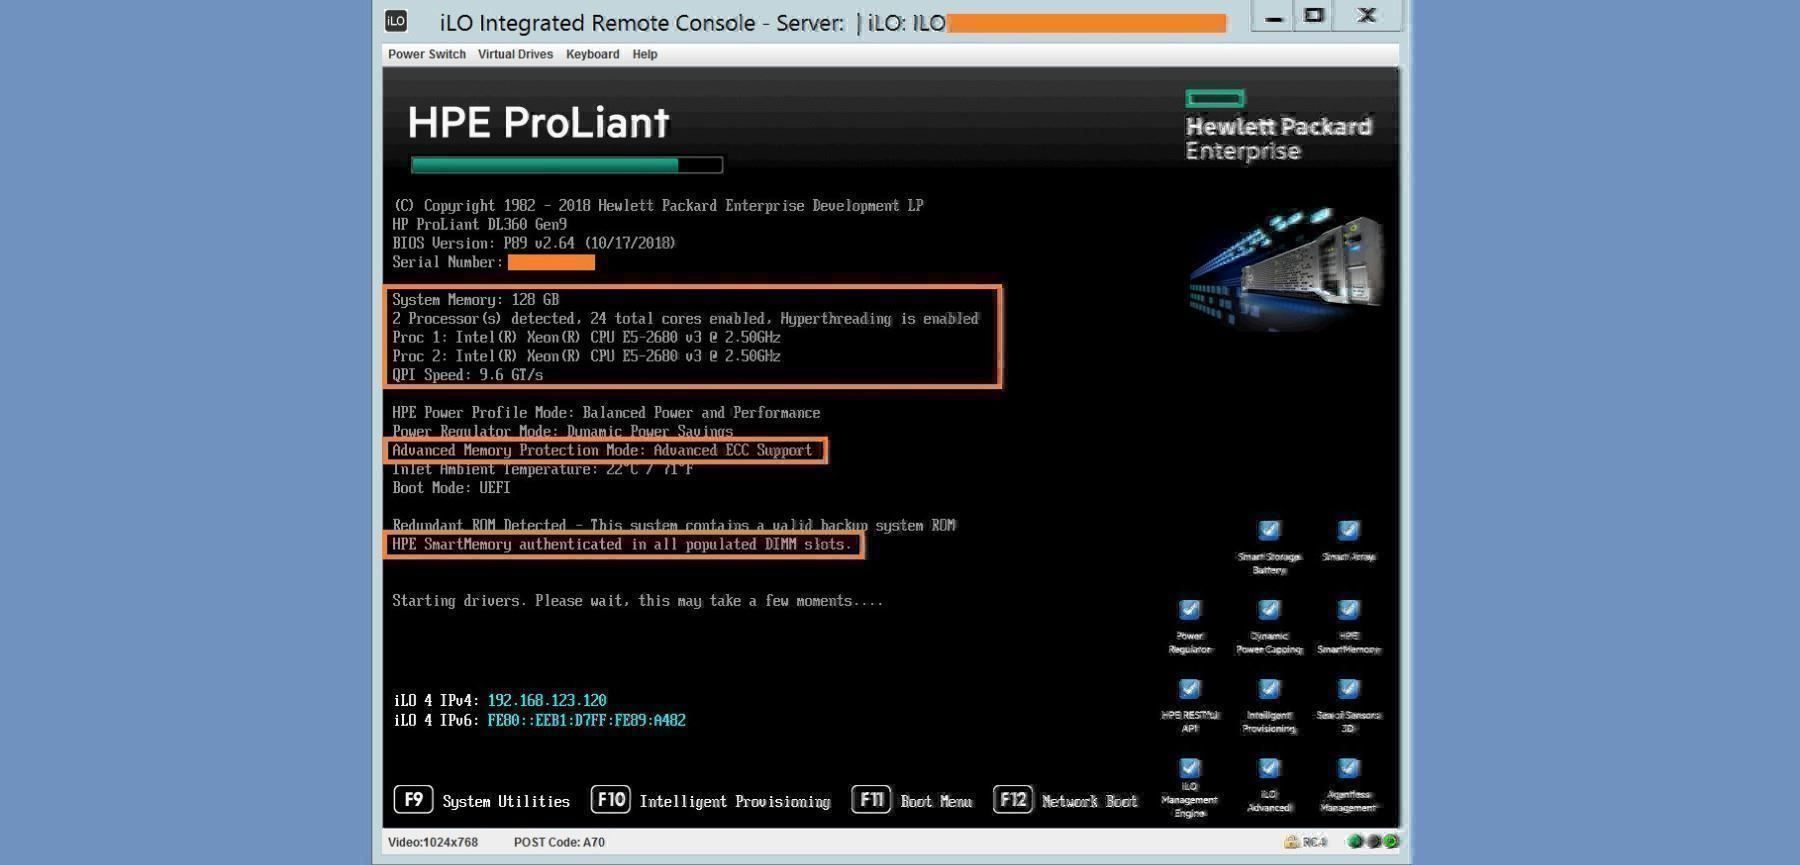Click the 'Starting drivers. Please wait' line
Image resolution: width=1800 pixels, height=865 pixels.
638,601
